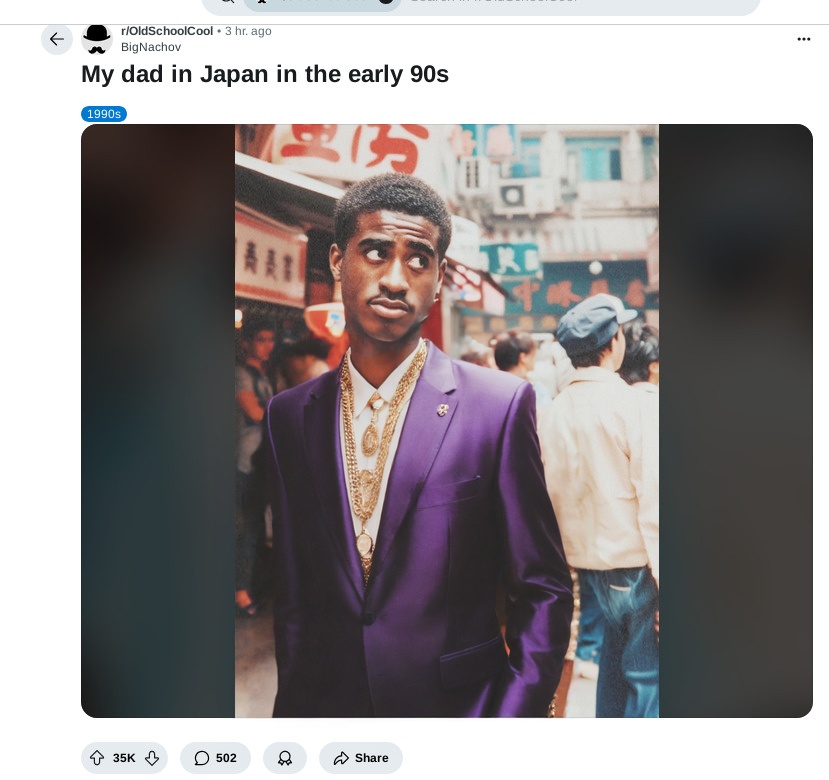
Task: Click the '3 hr. ago' timestamp
Action: 248,31
